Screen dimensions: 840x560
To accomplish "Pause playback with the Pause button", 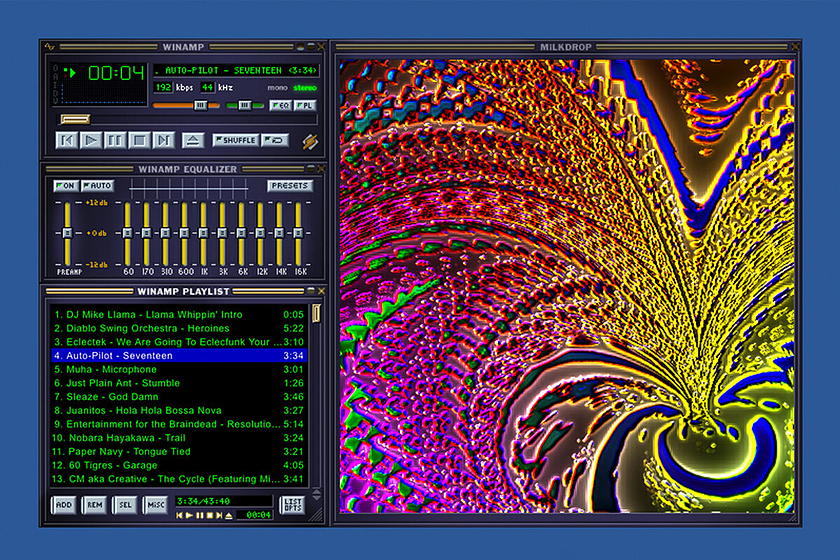I will click(x=116, y=140).
